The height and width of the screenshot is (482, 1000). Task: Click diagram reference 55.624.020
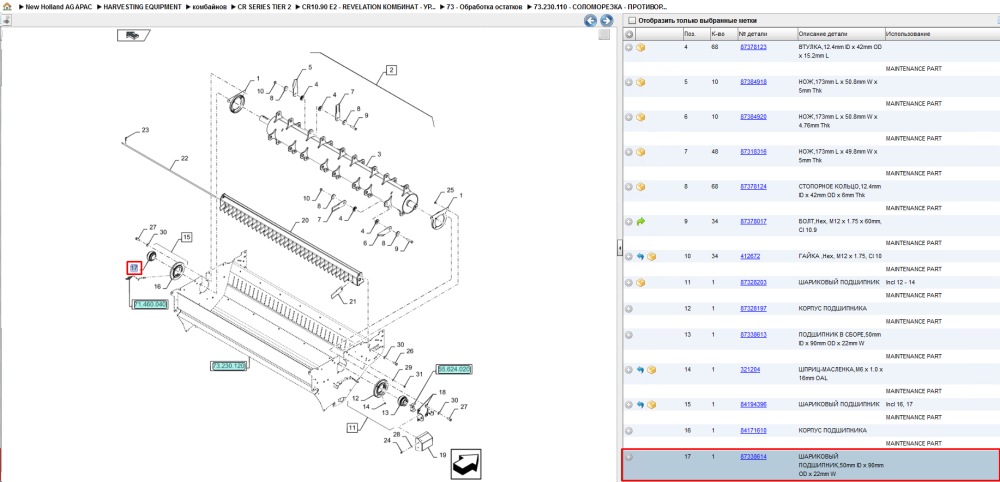[x=454, y=369]
